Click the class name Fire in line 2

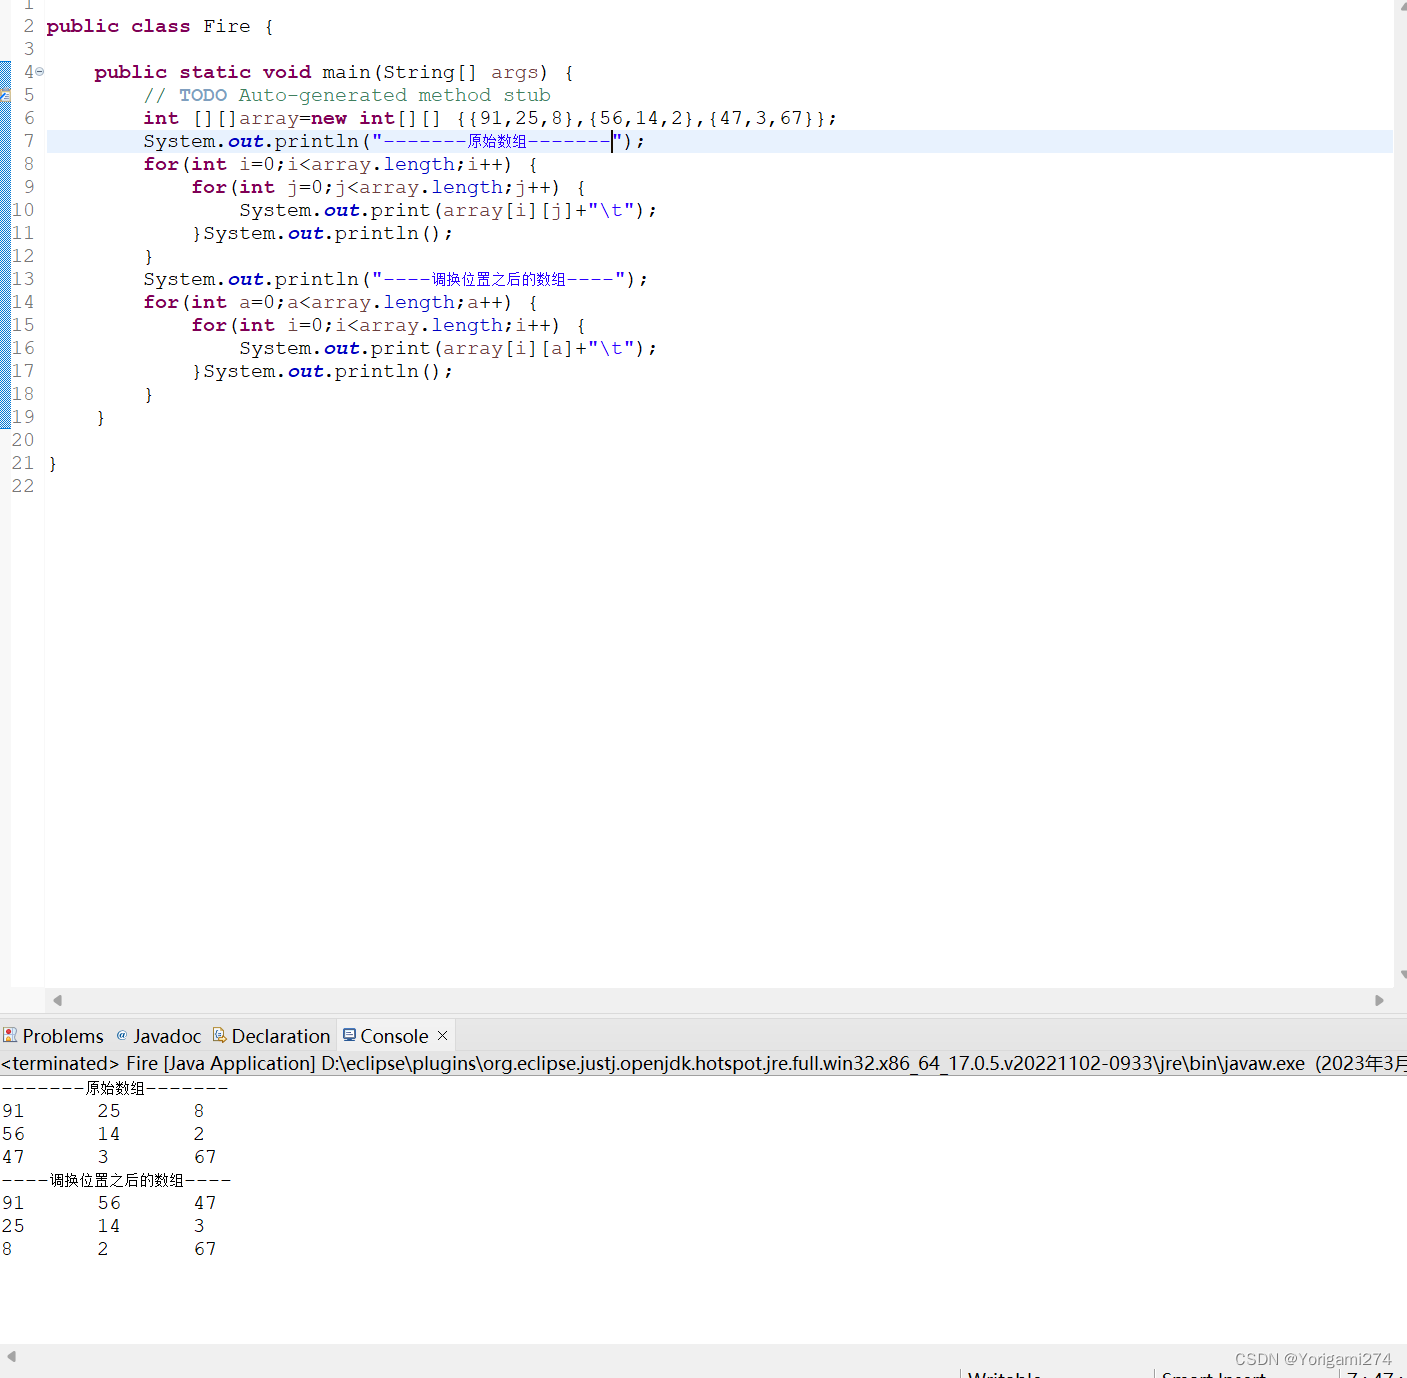tap(227, 26)
